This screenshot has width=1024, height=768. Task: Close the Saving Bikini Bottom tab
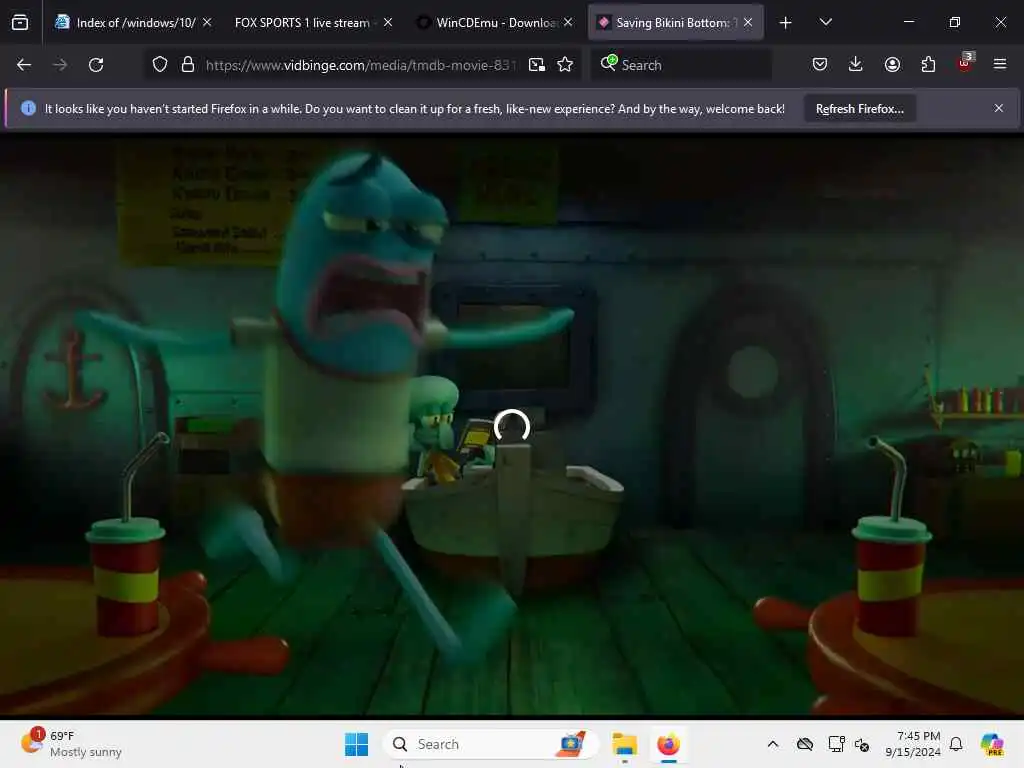(748, 22)
